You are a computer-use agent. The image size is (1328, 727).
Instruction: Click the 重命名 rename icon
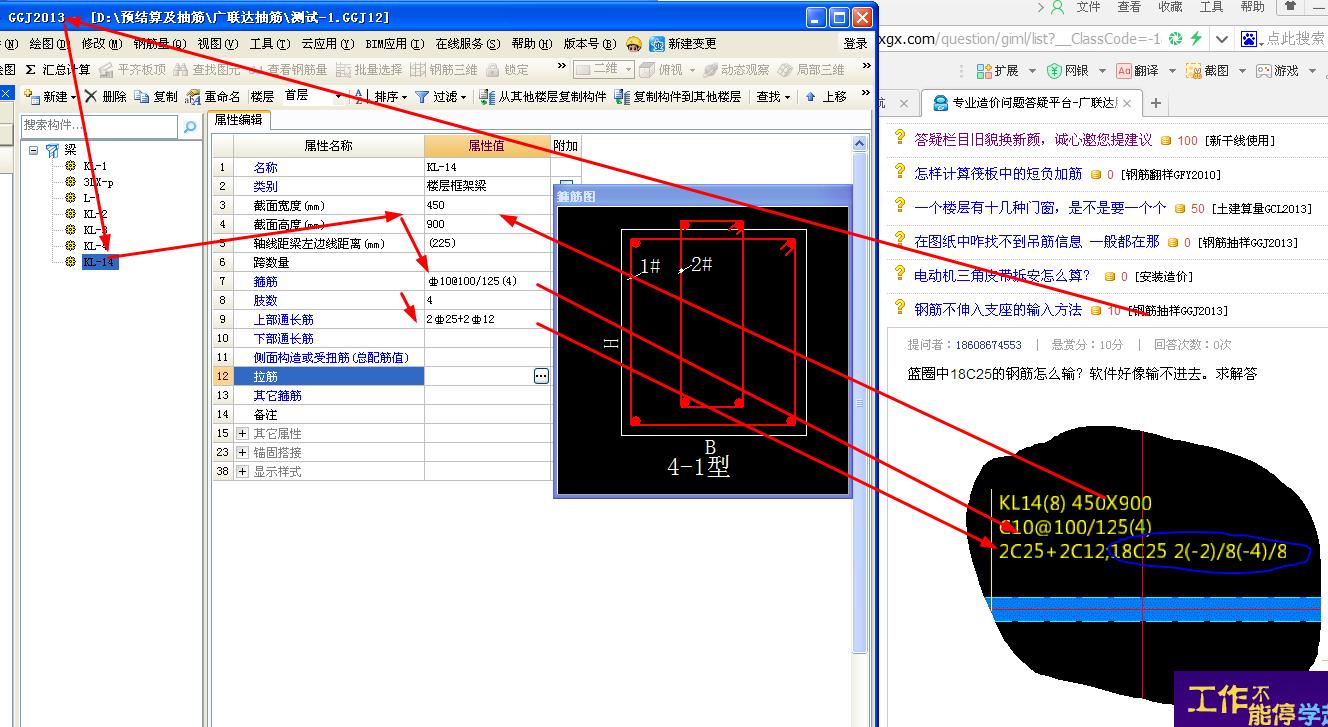tap(193, 97)
